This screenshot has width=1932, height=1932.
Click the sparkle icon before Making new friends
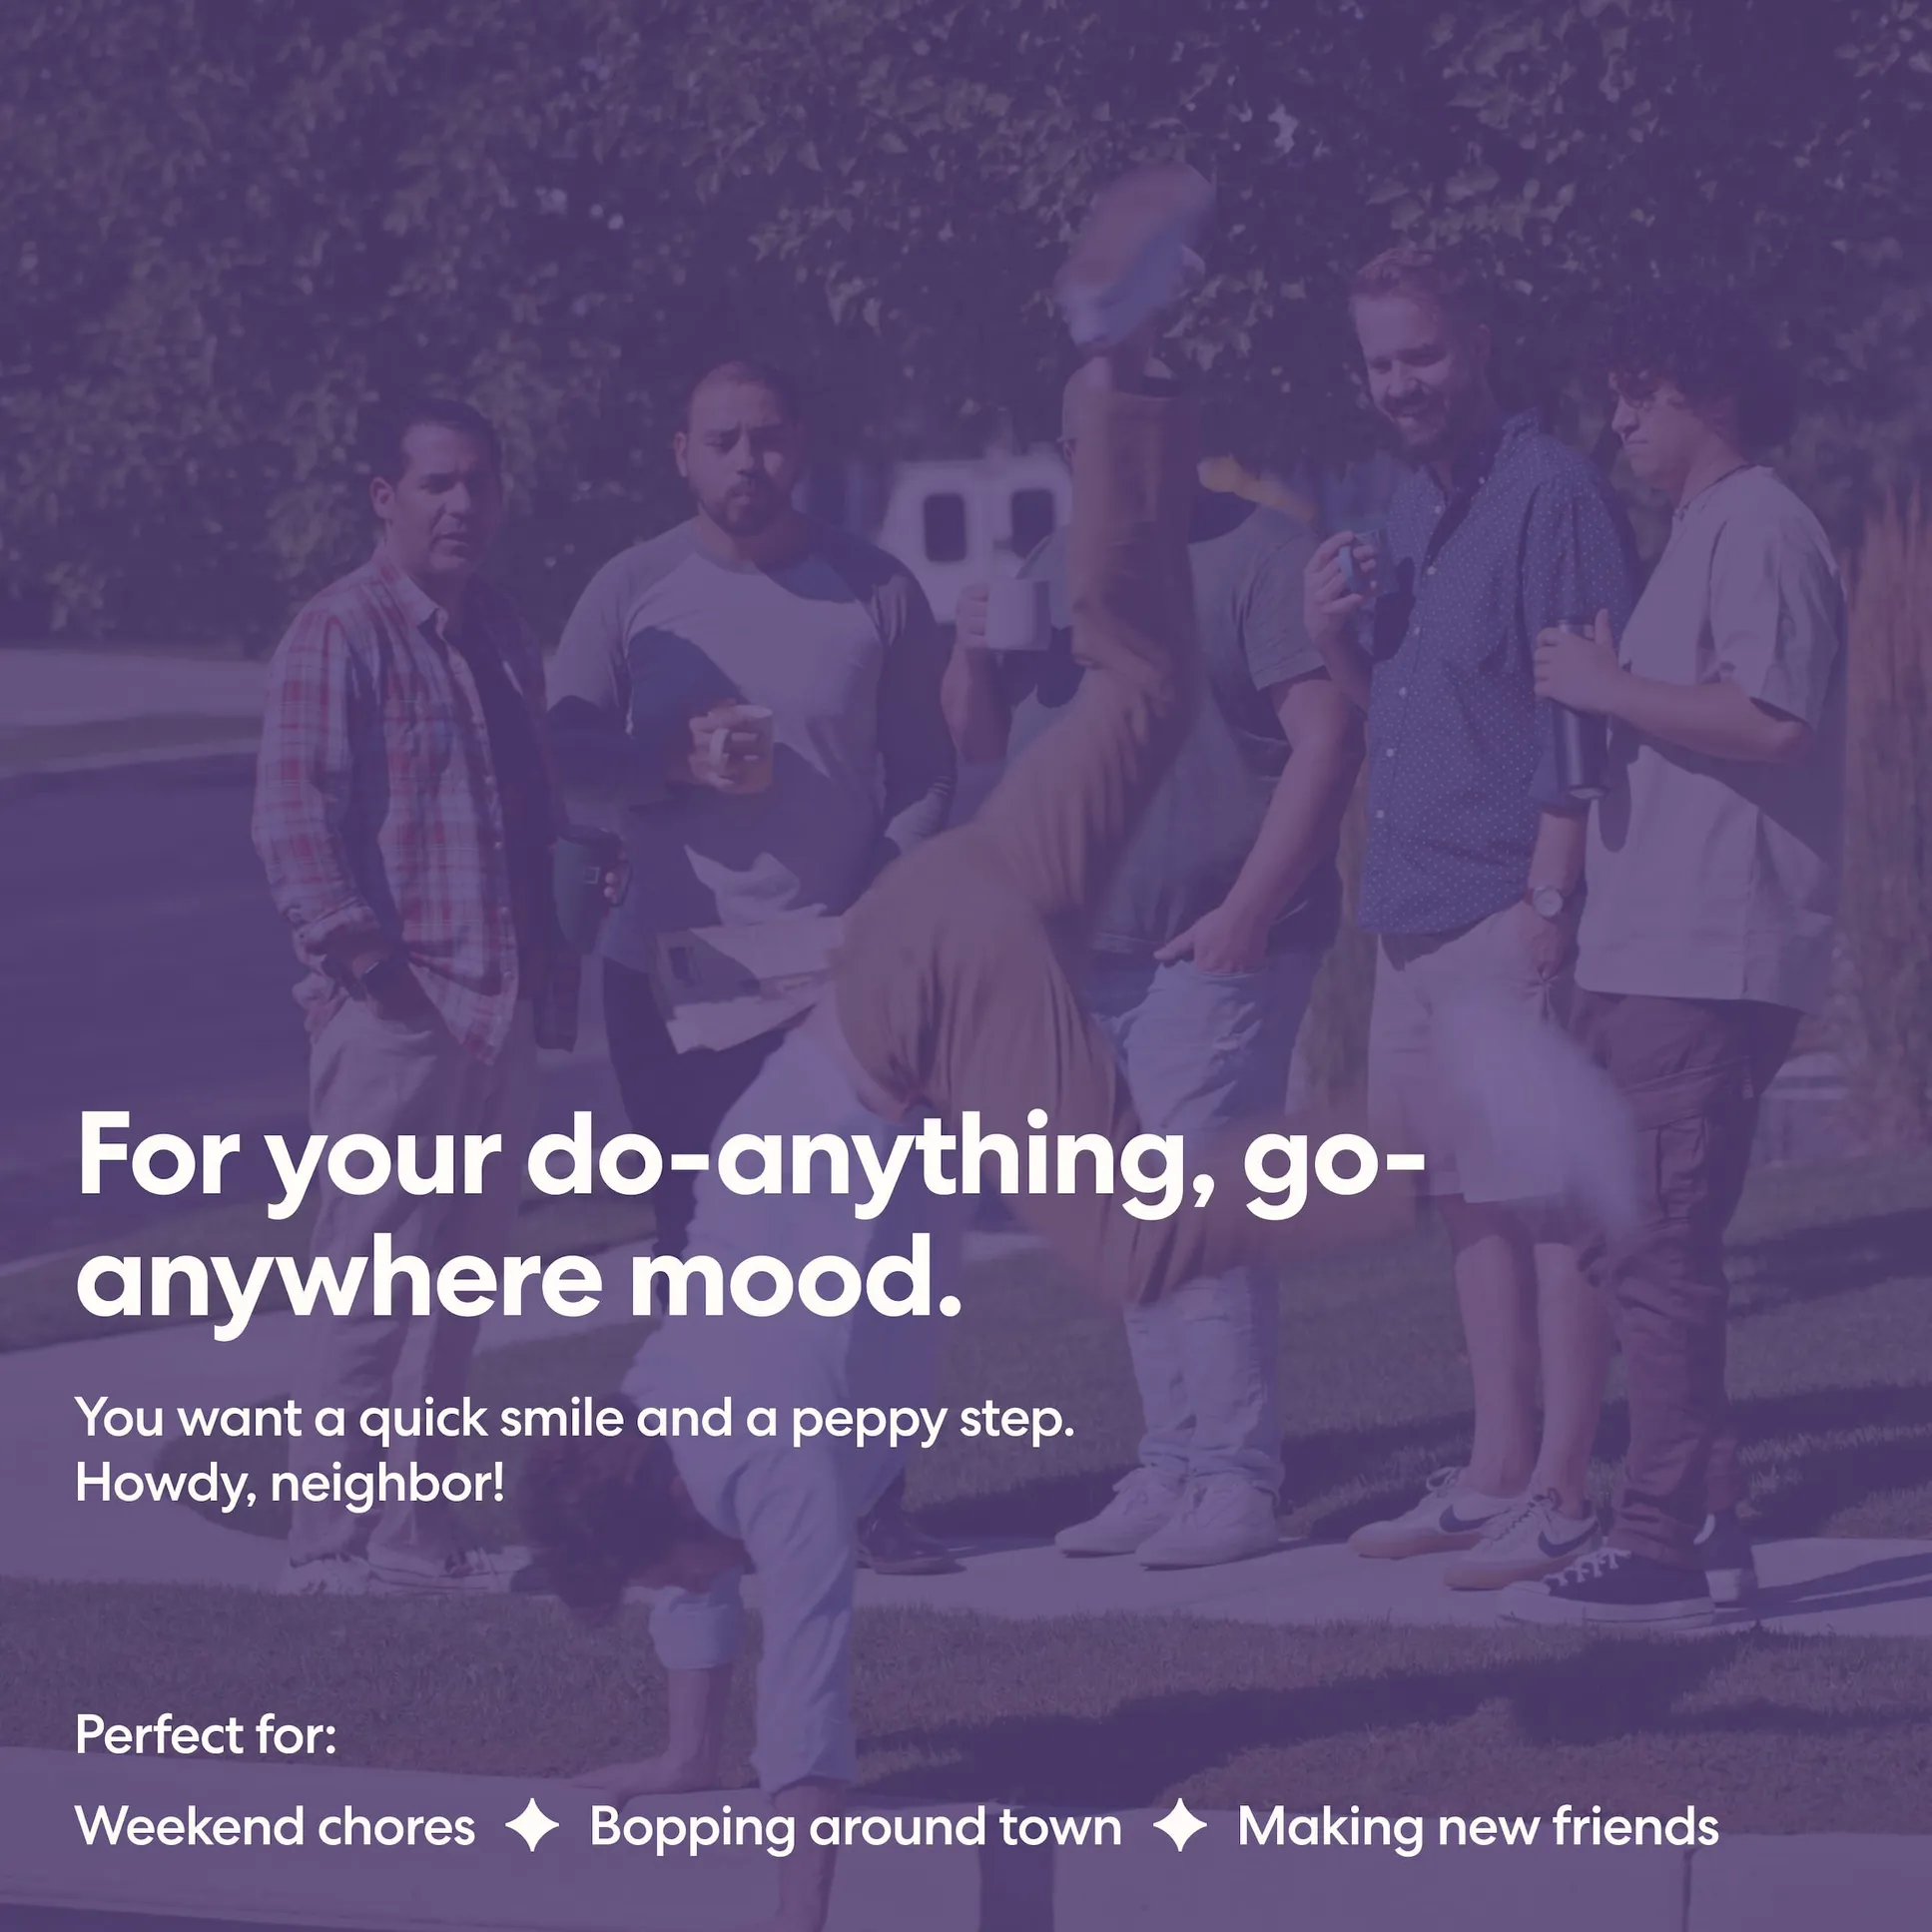(1180, 1825)
